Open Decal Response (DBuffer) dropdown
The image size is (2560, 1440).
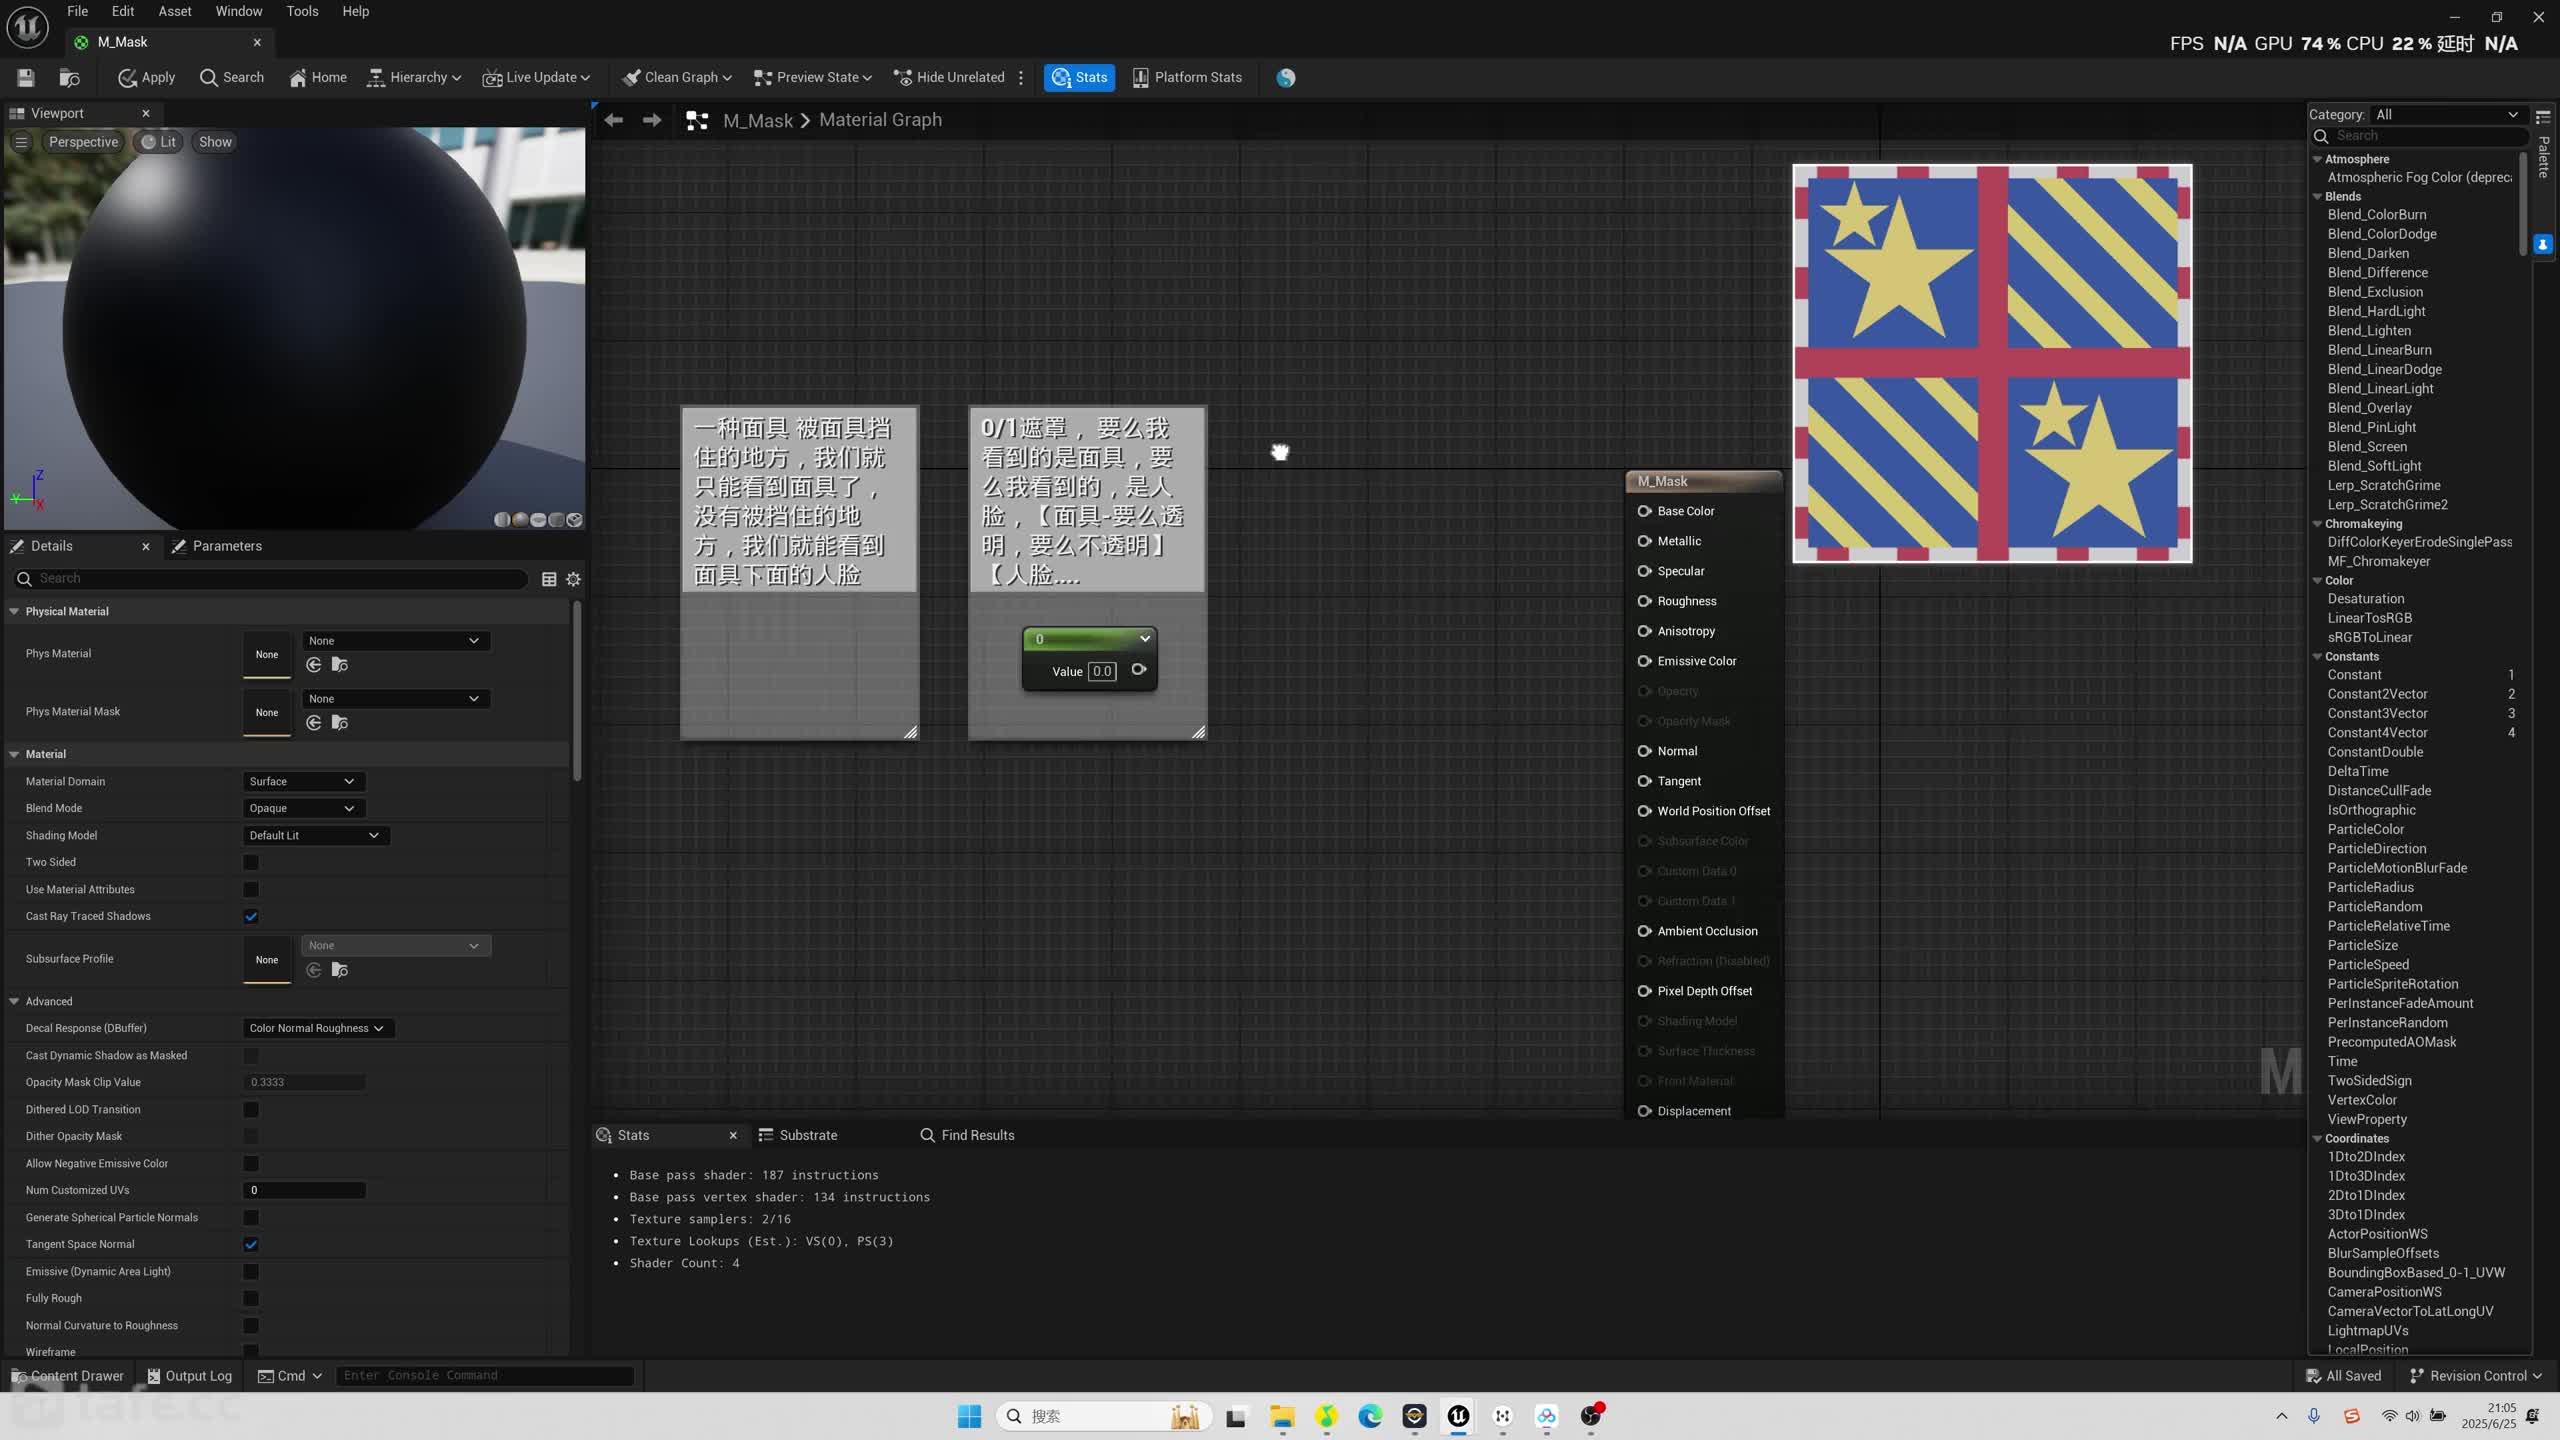pos(318,1028)
